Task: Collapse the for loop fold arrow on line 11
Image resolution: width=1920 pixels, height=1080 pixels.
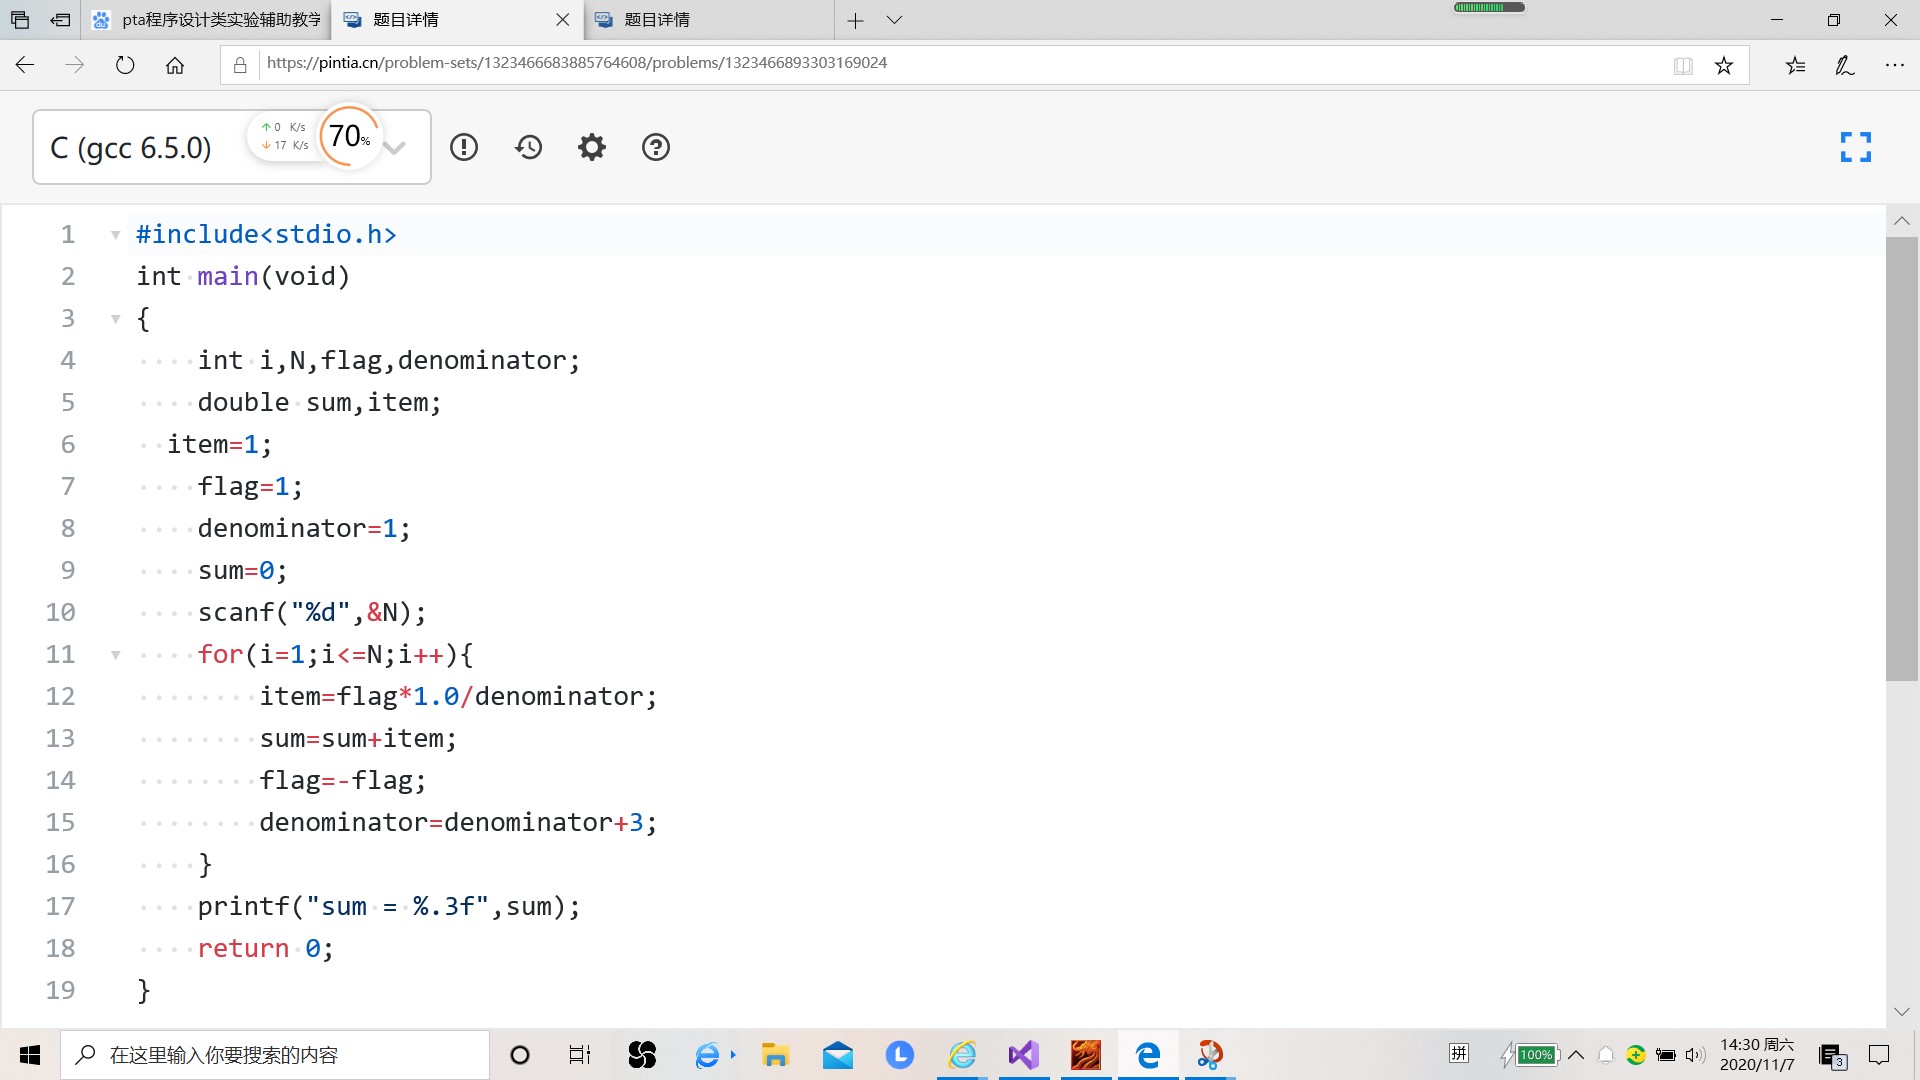Action: (116, 655)
